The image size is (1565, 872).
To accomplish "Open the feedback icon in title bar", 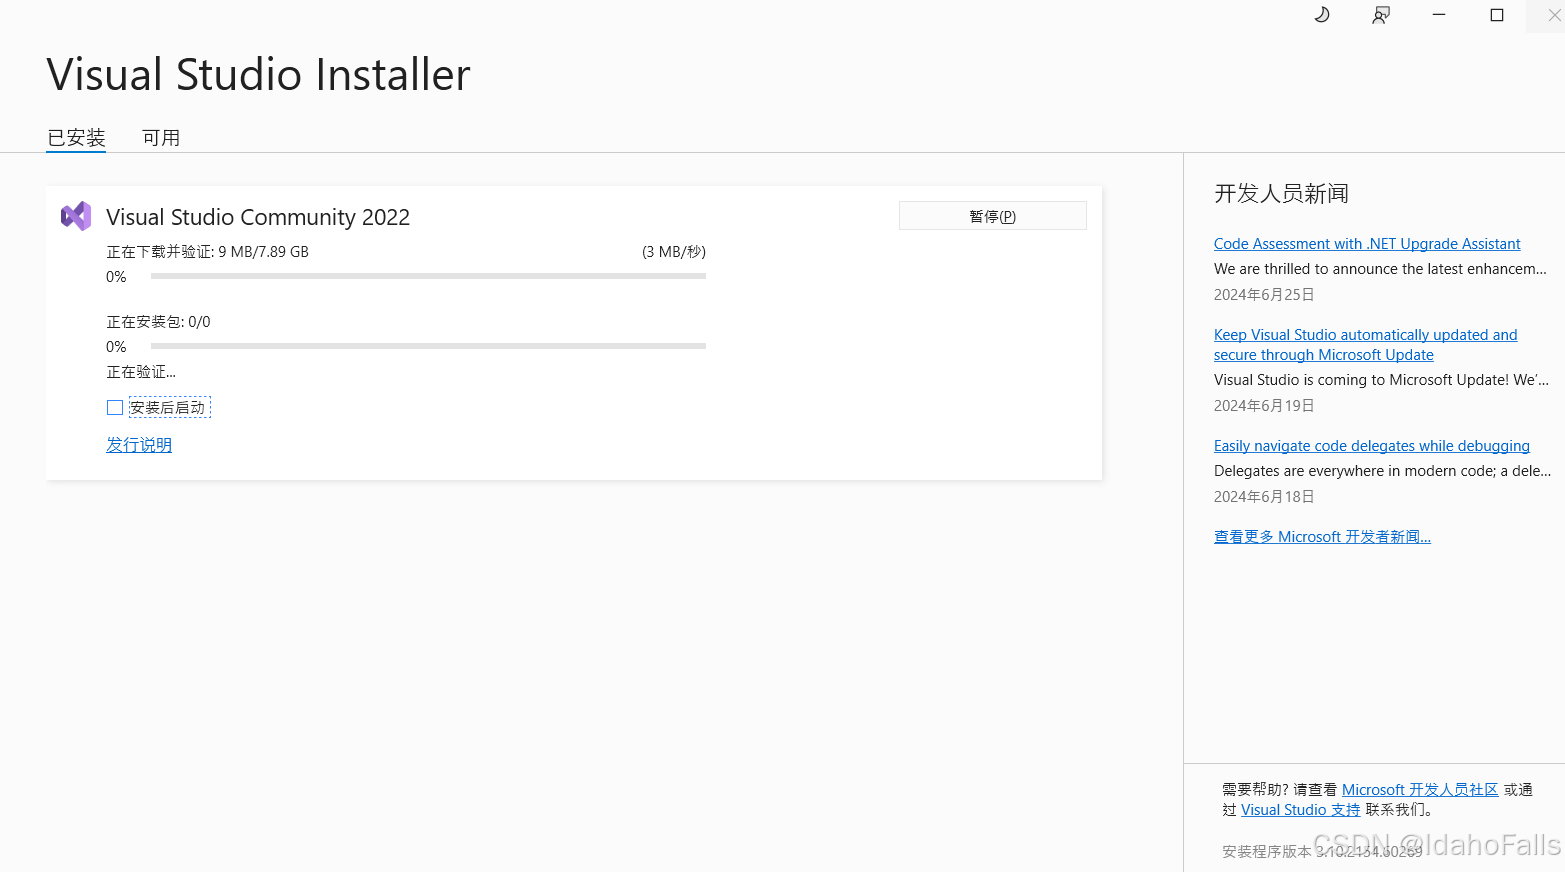I will pyautogui.click(x=1381, y=15).
